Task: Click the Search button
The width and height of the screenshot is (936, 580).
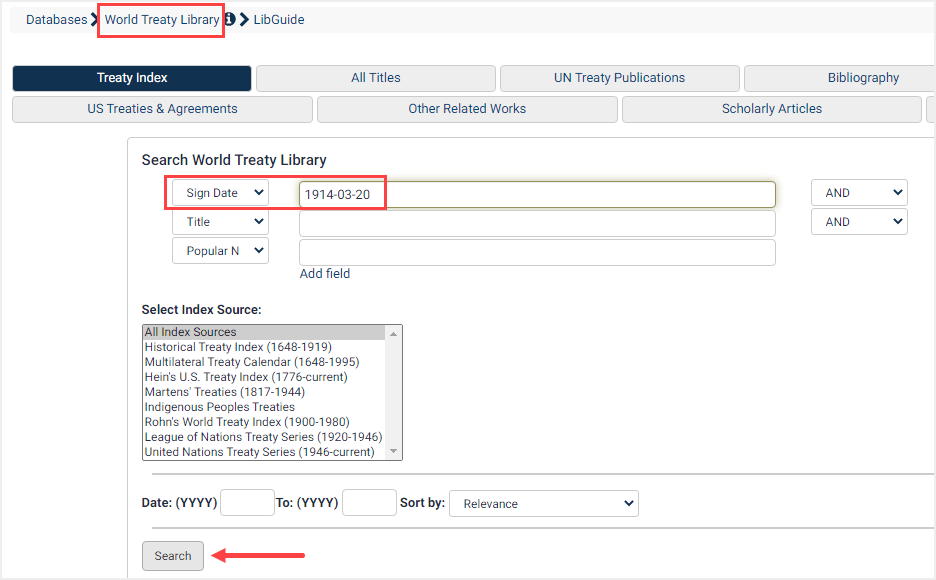Action: pyautogui.click(x=173, y=556)
